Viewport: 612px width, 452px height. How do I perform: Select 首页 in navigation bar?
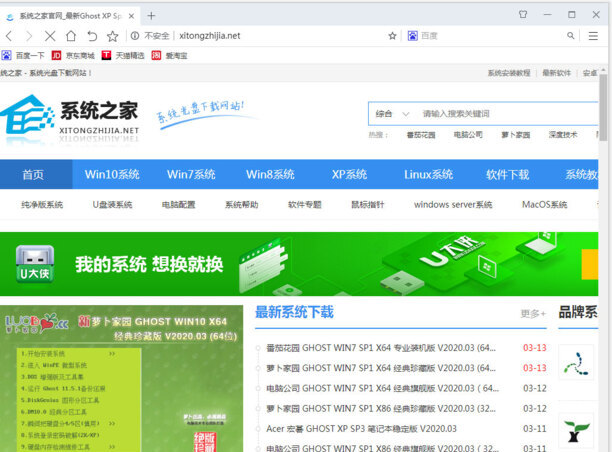[33, 174]
